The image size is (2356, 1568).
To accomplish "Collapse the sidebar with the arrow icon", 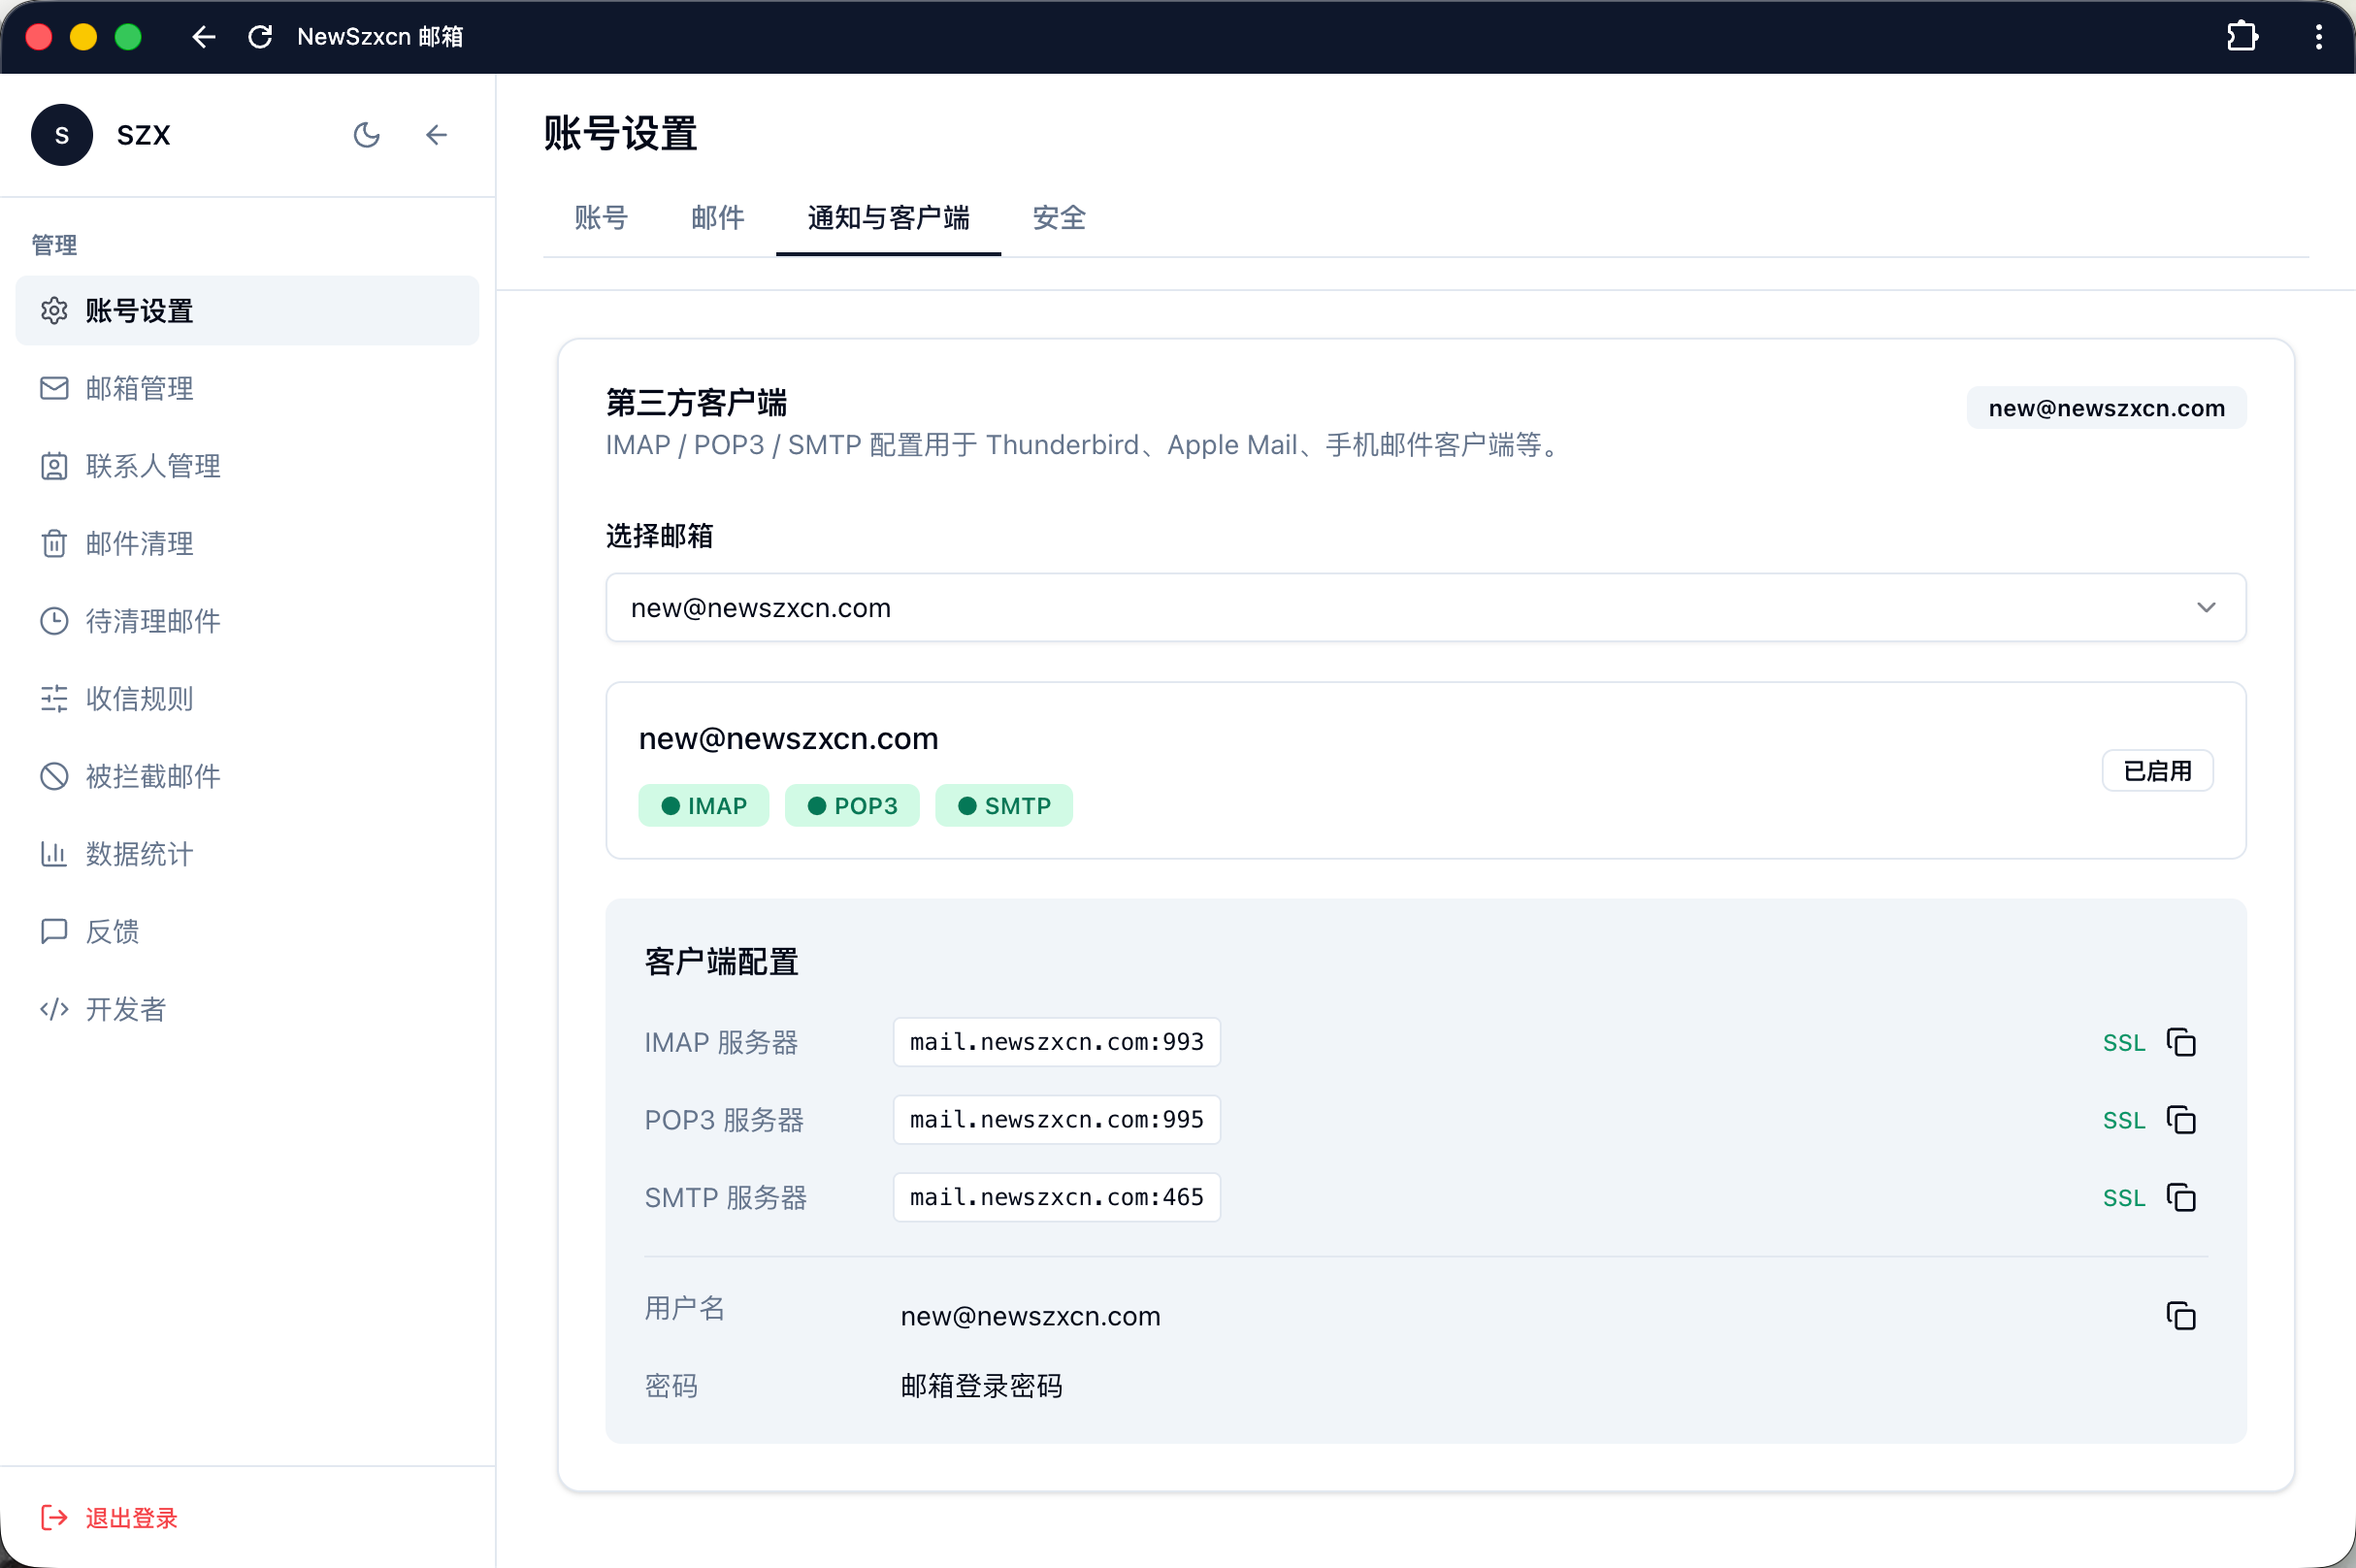I will pos(436,135).
